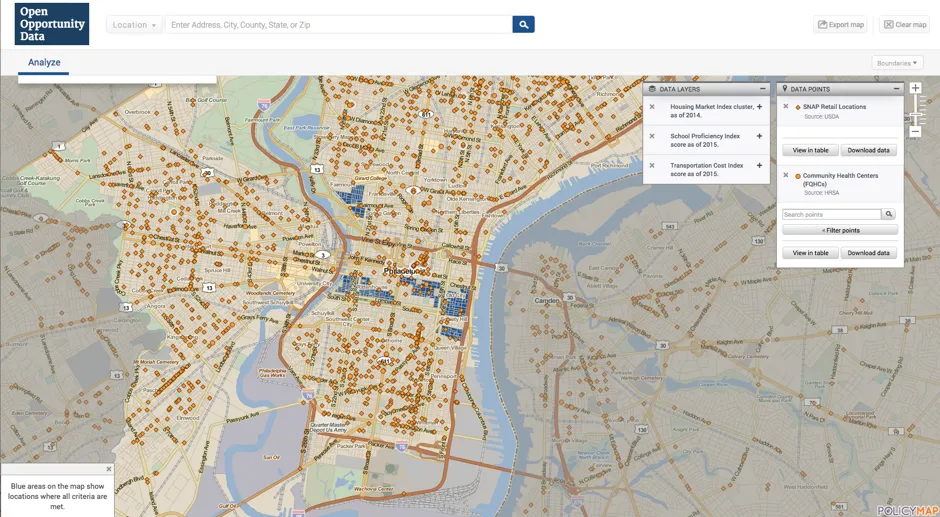Image resolution: width=940 pixels, height=517 pixels.
Task: Click the Export map button
Action: [840, 24]
